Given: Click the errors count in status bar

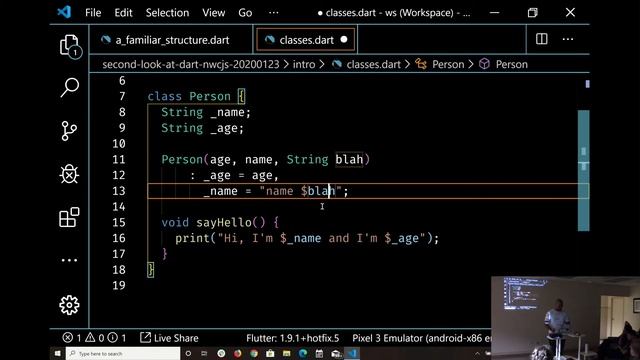Looking at the screenshot, I should click(x=72, y=338).
